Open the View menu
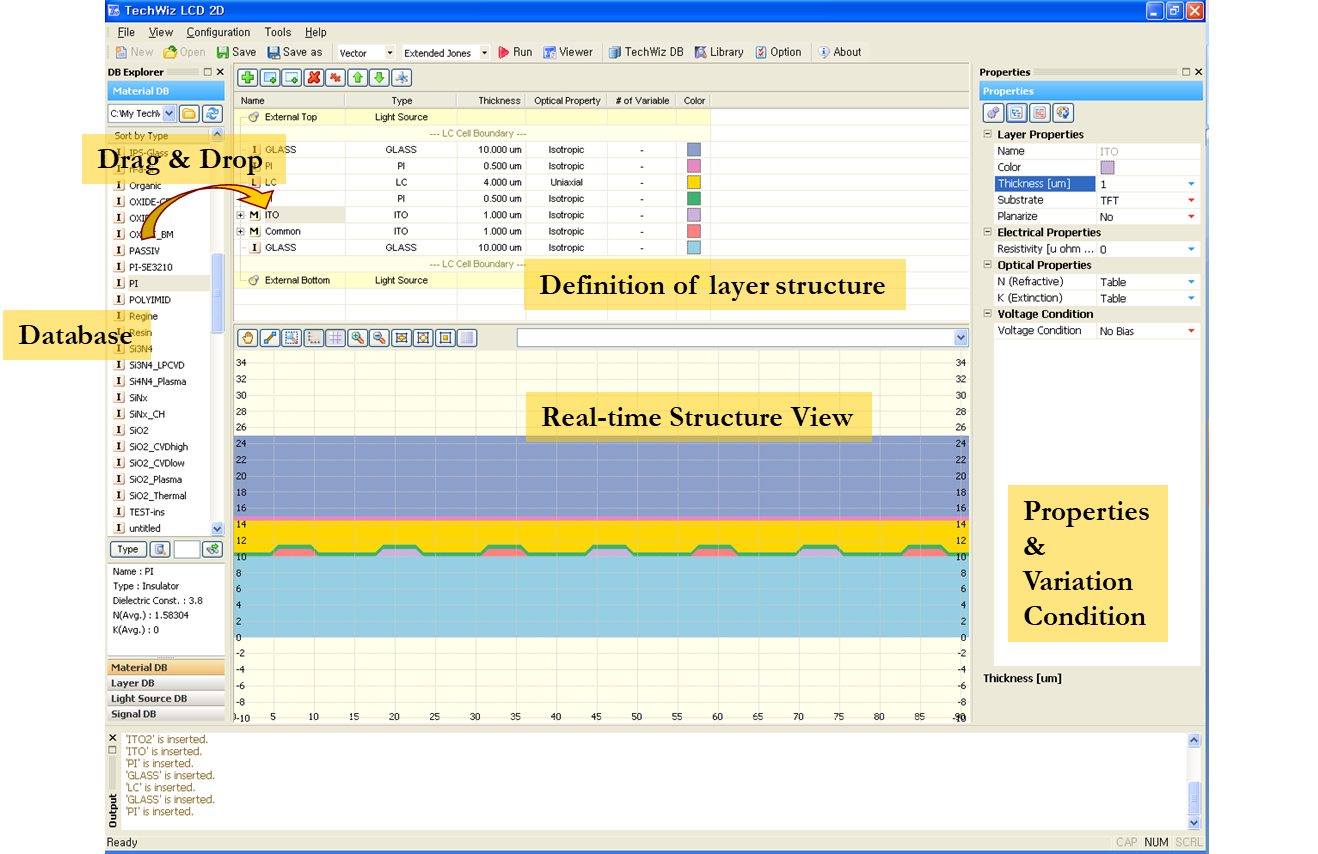Screen dimensions: 1318x854 click(161, 32)
